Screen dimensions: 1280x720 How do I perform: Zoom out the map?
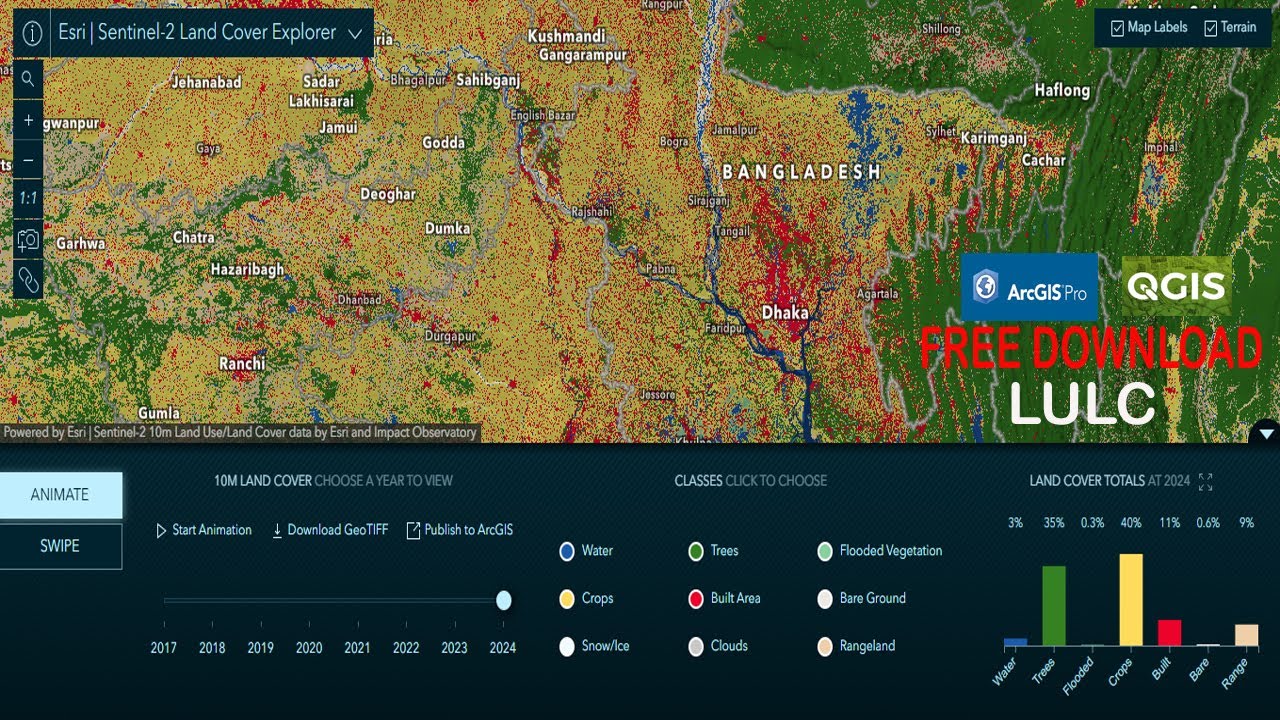tap(28, 160)
